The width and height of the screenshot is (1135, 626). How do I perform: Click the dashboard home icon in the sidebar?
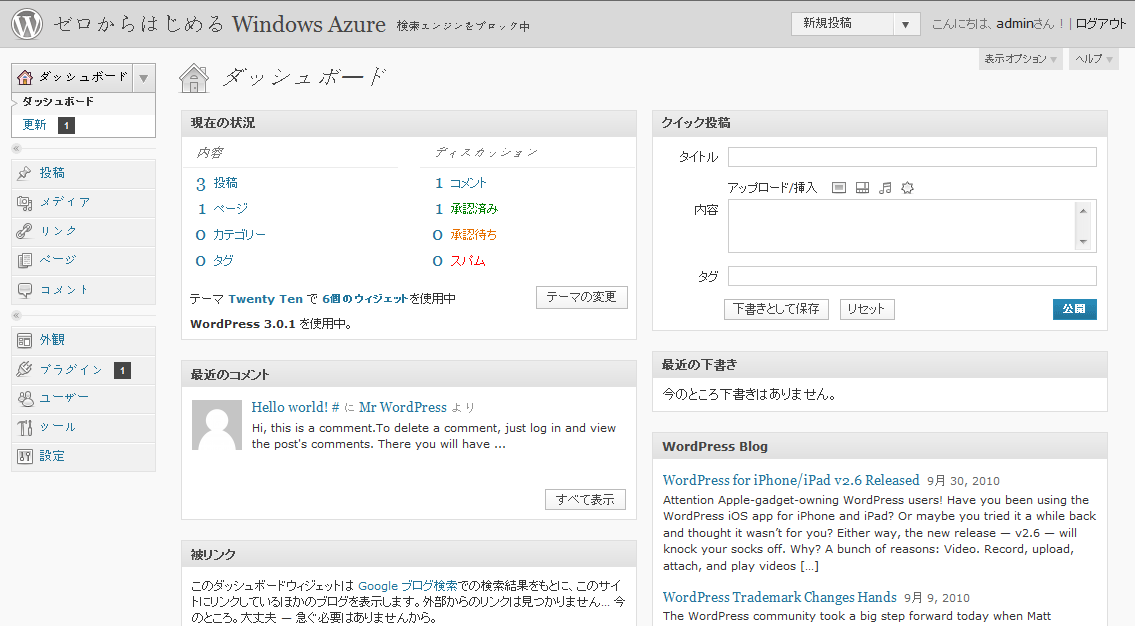25,77
